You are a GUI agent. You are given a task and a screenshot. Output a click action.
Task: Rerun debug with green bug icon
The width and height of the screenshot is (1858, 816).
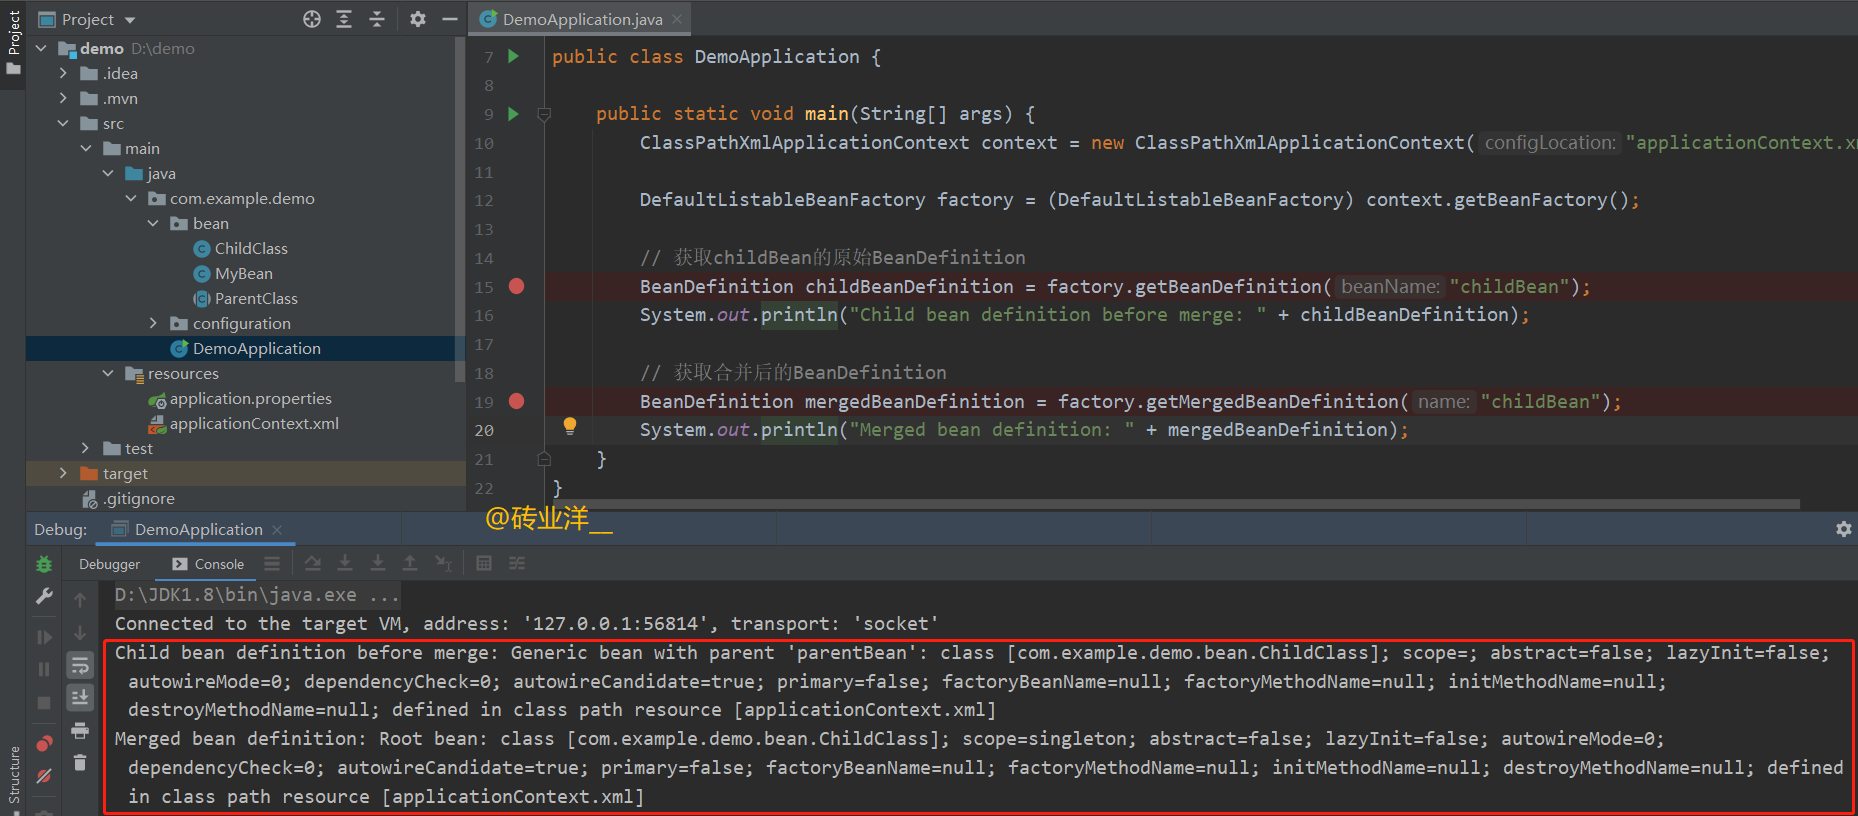coord(44,564)
